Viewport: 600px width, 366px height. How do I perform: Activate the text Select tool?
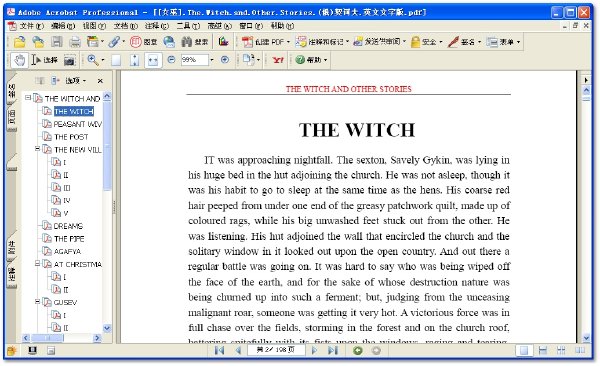pos(44,60)
